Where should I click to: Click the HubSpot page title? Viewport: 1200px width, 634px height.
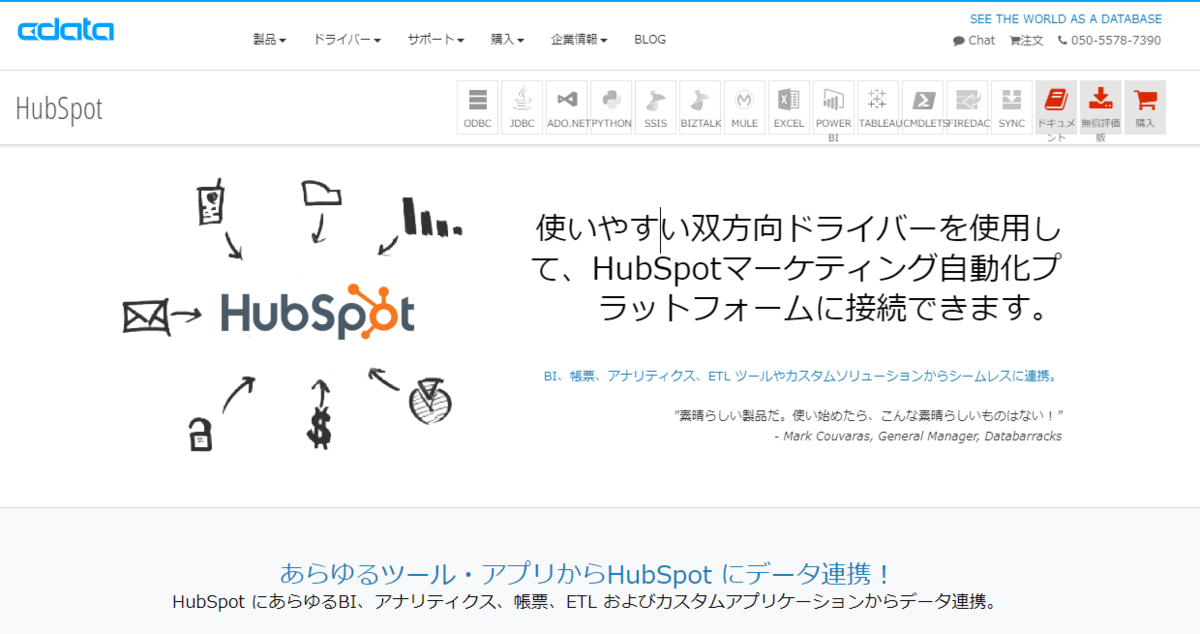pyautogui.click(x=59, y=109)
